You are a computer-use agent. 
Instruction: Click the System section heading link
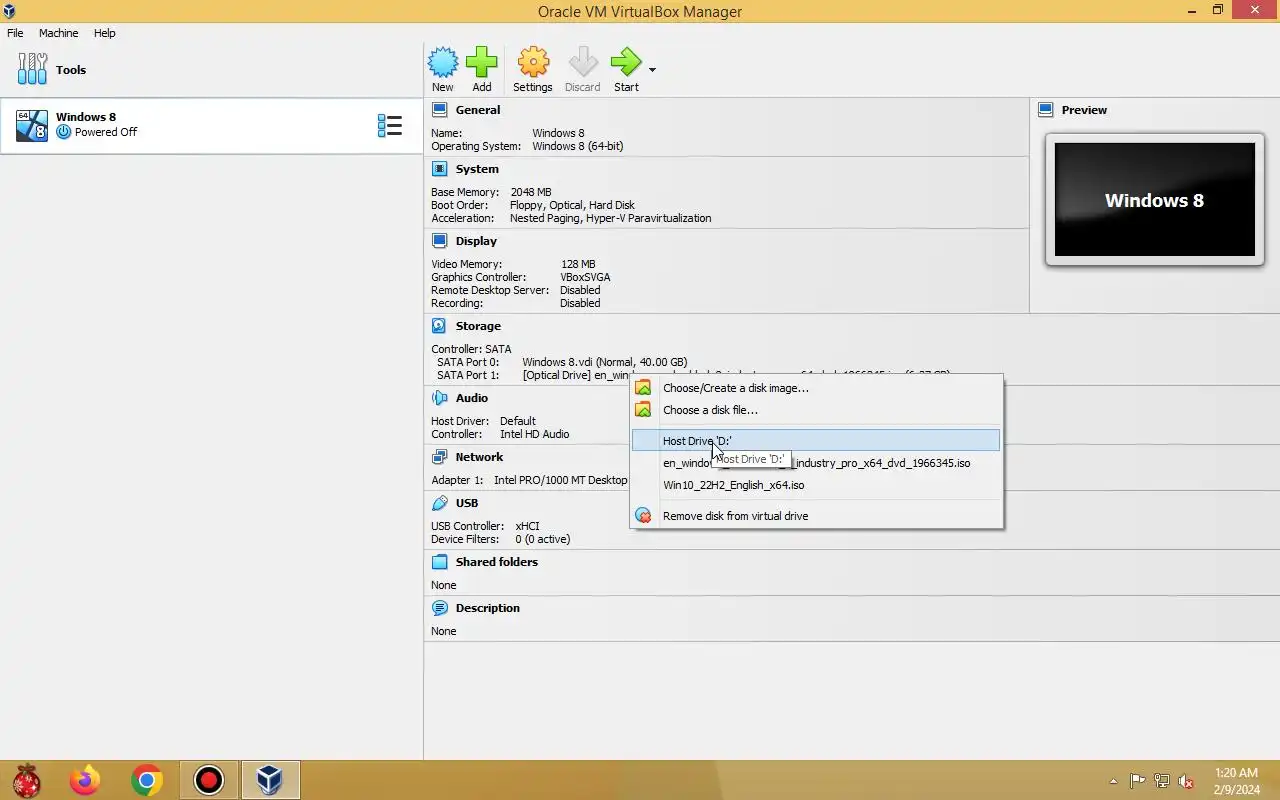(477, 169)
